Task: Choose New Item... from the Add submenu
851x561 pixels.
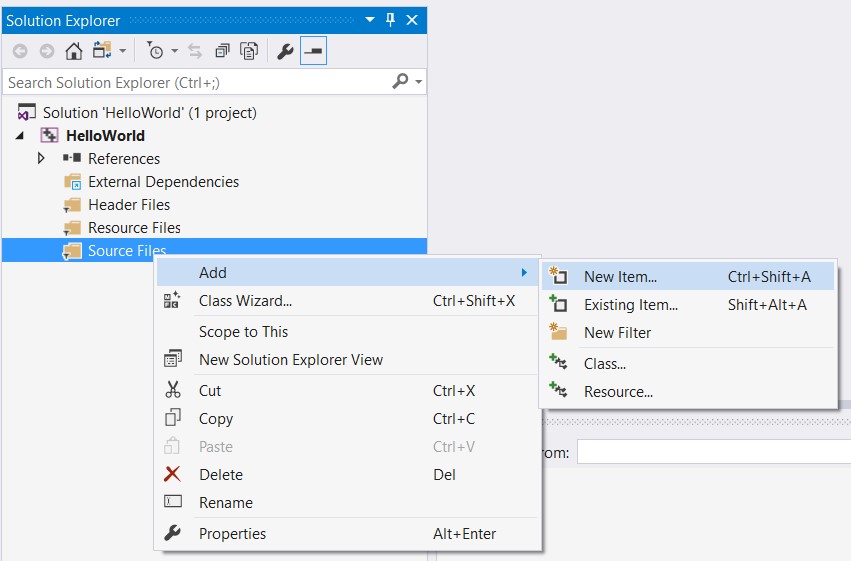Action: (620, 277)
